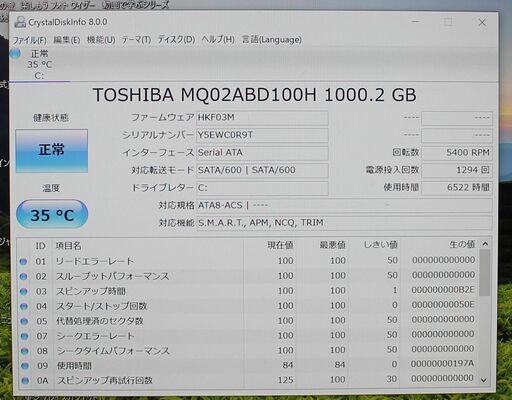Click the firmware field HKF03M
512x400 pixels.
(262, 118)
